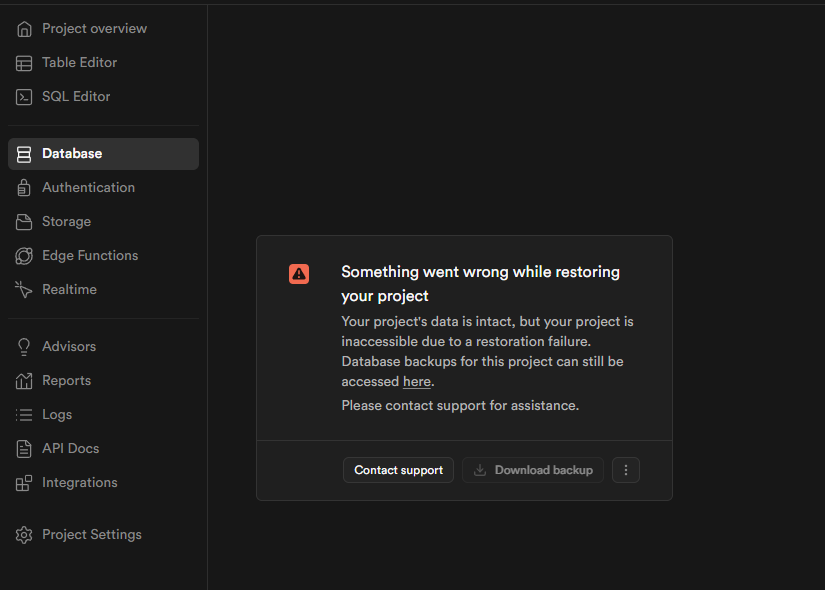The height and width of the screenshot is (590, 825).
Task: Click the Edge Functions globe icon
Action: (x=24, y=256)
